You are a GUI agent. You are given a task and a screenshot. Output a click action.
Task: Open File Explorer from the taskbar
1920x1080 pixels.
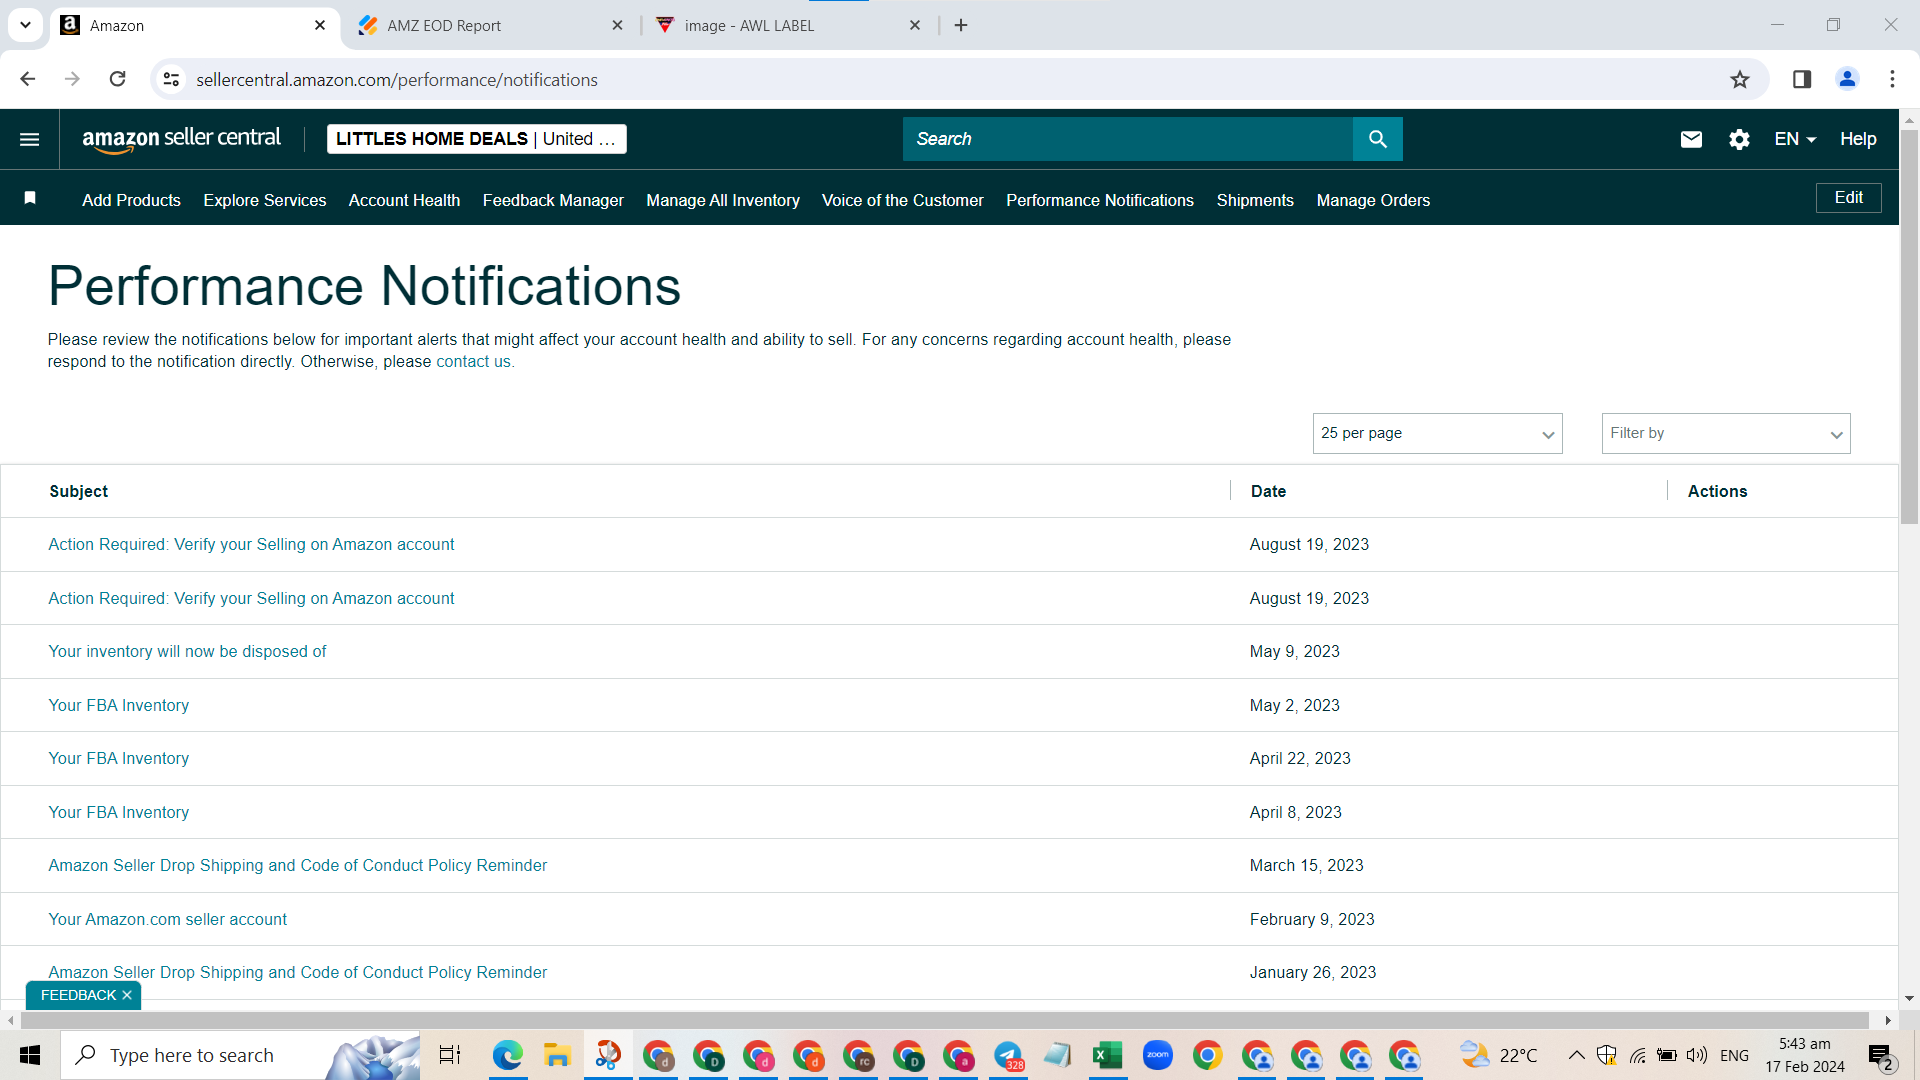click(557, 1055)
